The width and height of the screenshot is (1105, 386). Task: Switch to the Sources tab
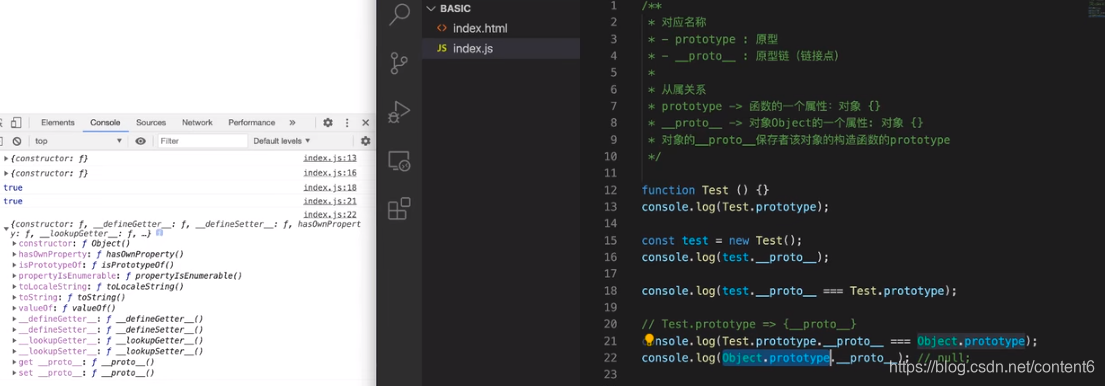(151, 123)
